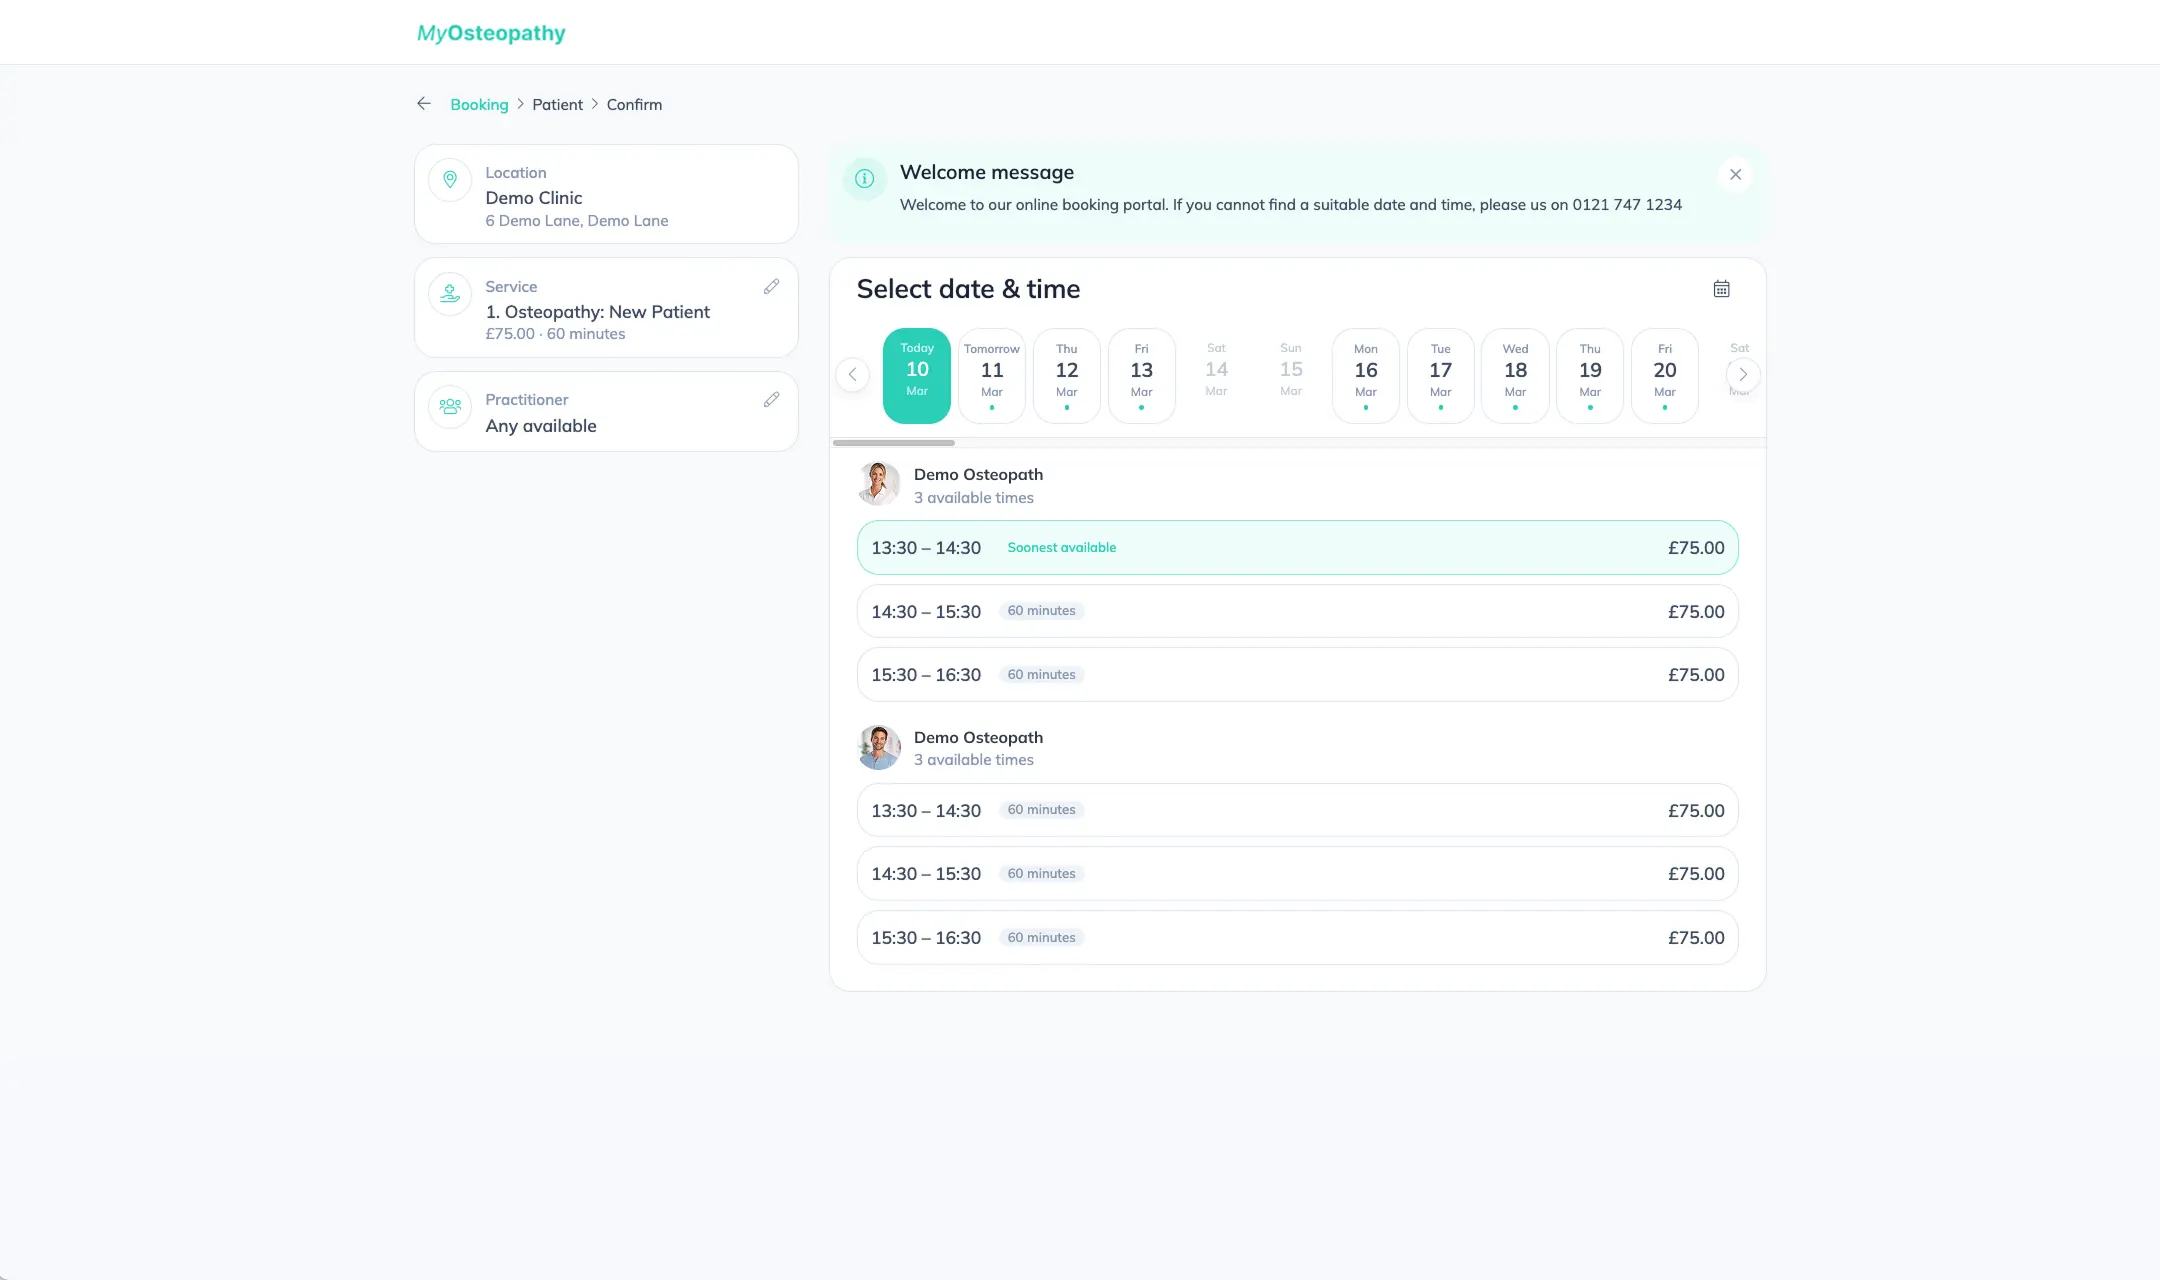Click the location pin icon beside Demo Clinic
Viewport: 2160px width, 1280px height.
point(450,180)
